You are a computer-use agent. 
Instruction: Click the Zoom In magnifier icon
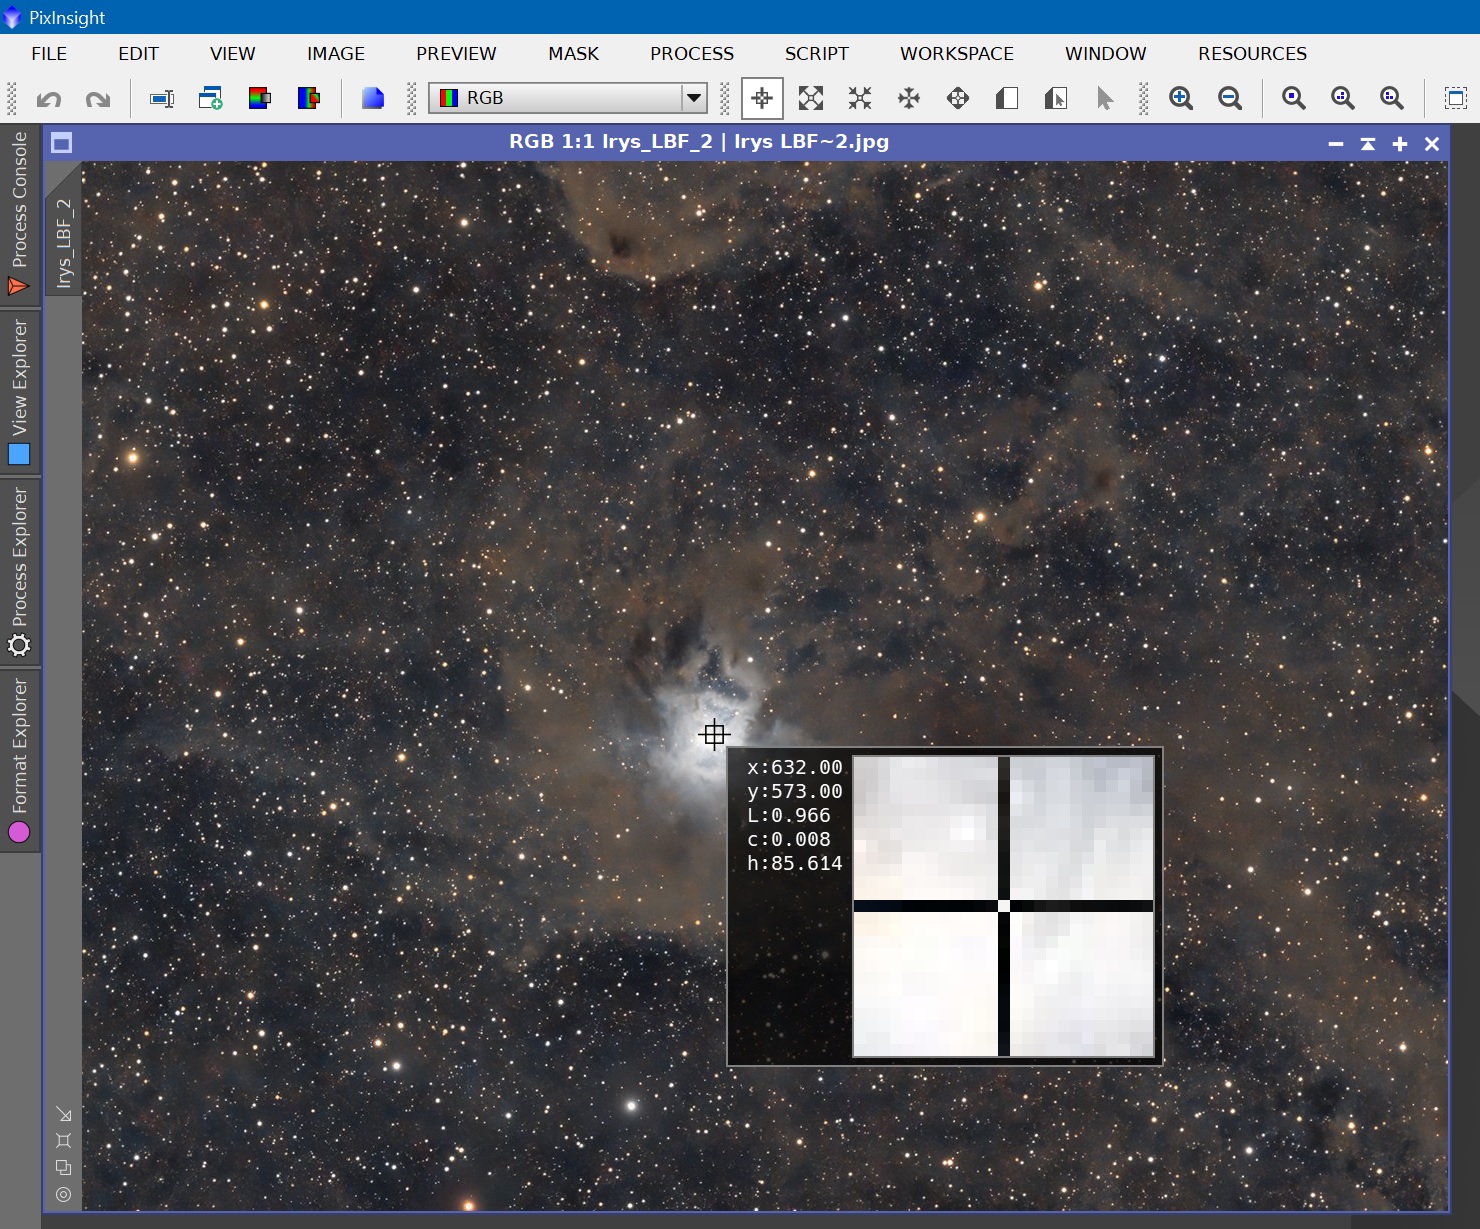pyautogui.click(x=1181, y=98)
